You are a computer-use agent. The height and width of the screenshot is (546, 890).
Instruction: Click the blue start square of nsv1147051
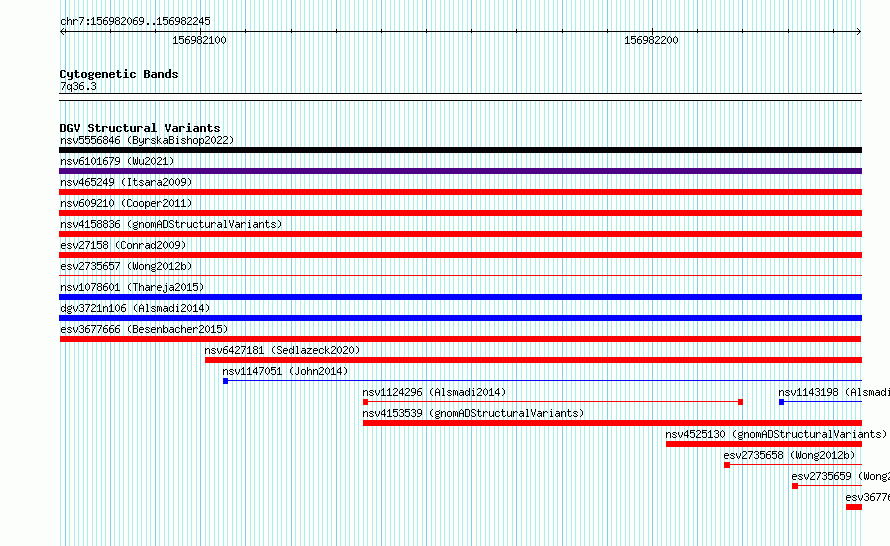(225, 381)
